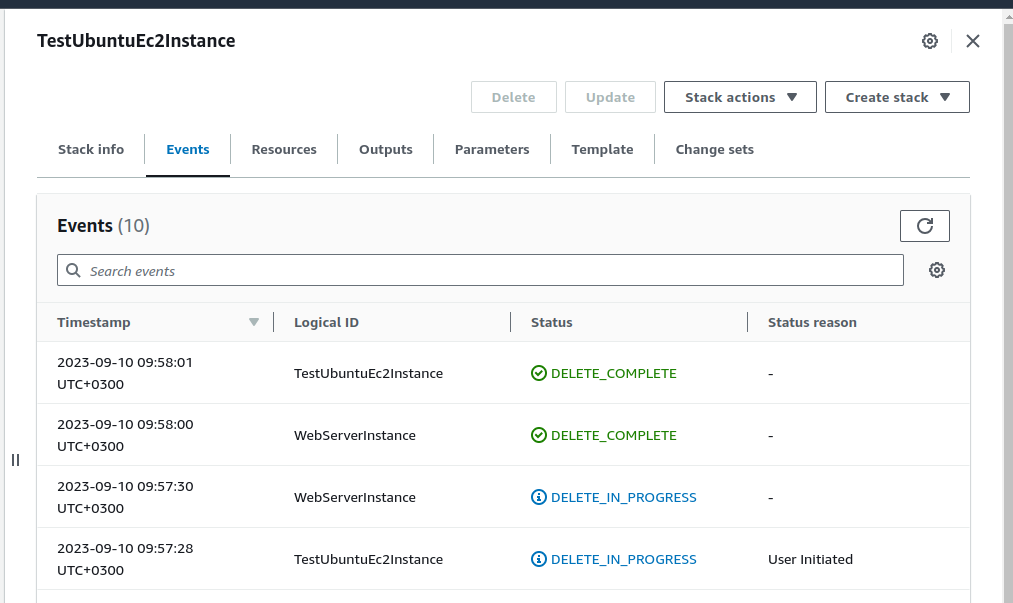Click TestUbuntuEc2Instance DELETE_IN_PROGRESS info icon
This screenshot has width=1013, height=603.
539,559
